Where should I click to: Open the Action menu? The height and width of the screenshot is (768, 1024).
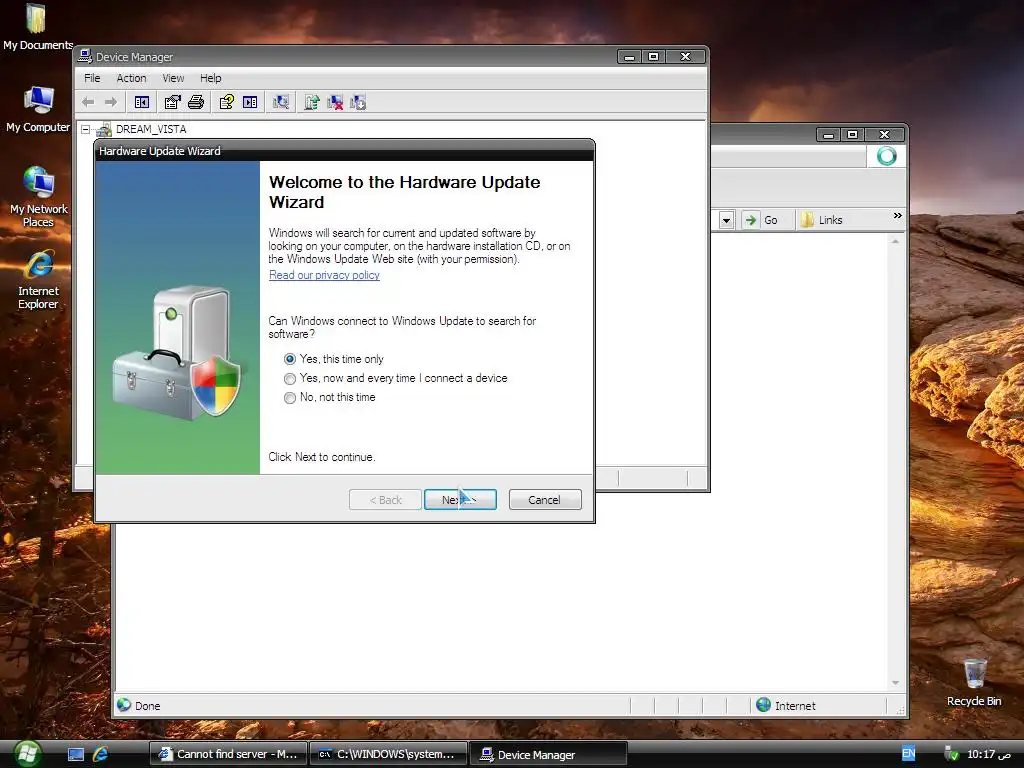click(x=131, y=78)
